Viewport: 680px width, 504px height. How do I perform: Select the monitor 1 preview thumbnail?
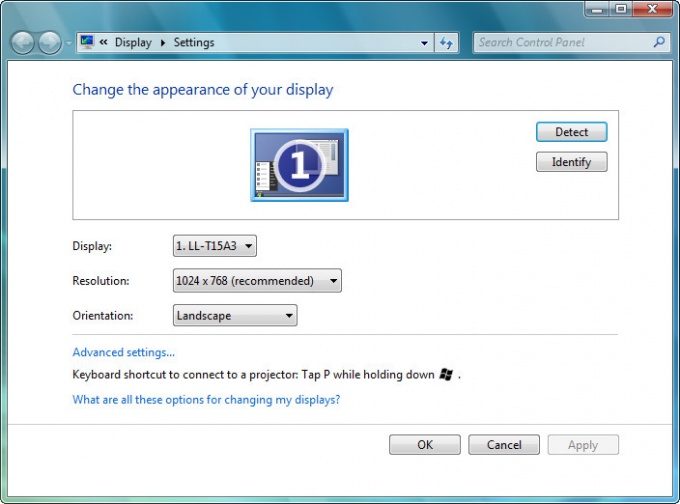[x=299, y=165]
